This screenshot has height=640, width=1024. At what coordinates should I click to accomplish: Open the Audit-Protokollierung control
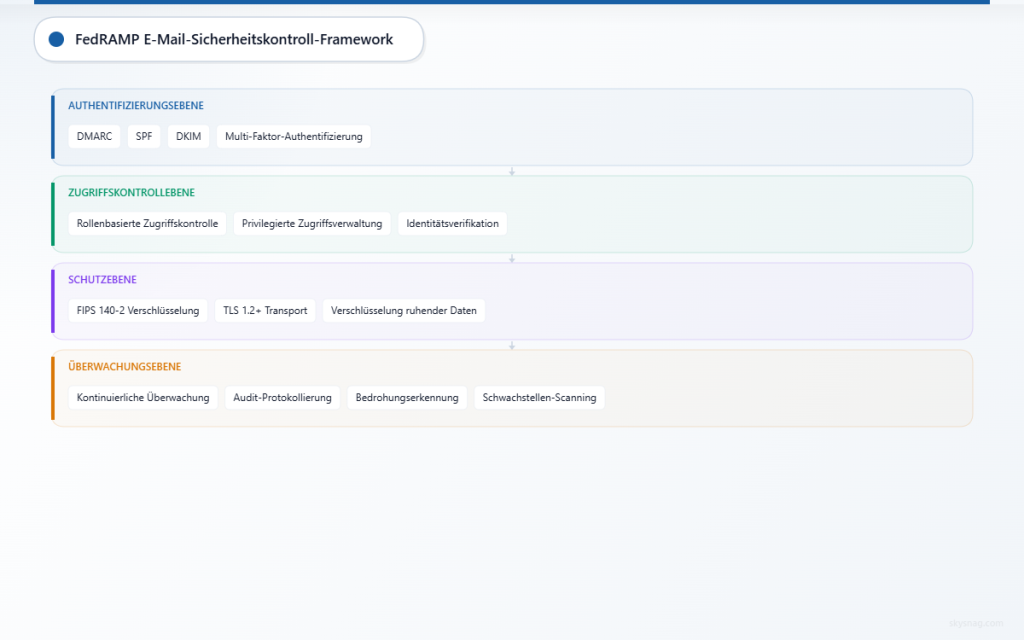tap(282, 397)
